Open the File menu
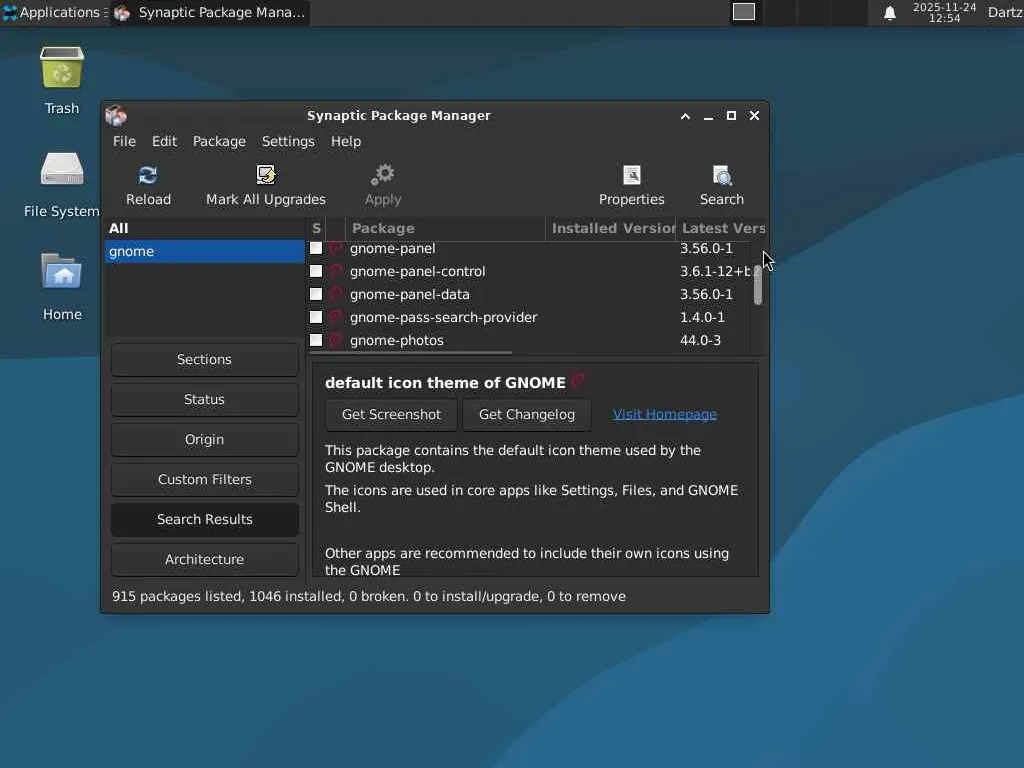This screenshot has height=768, width=1024. (124, 141)
